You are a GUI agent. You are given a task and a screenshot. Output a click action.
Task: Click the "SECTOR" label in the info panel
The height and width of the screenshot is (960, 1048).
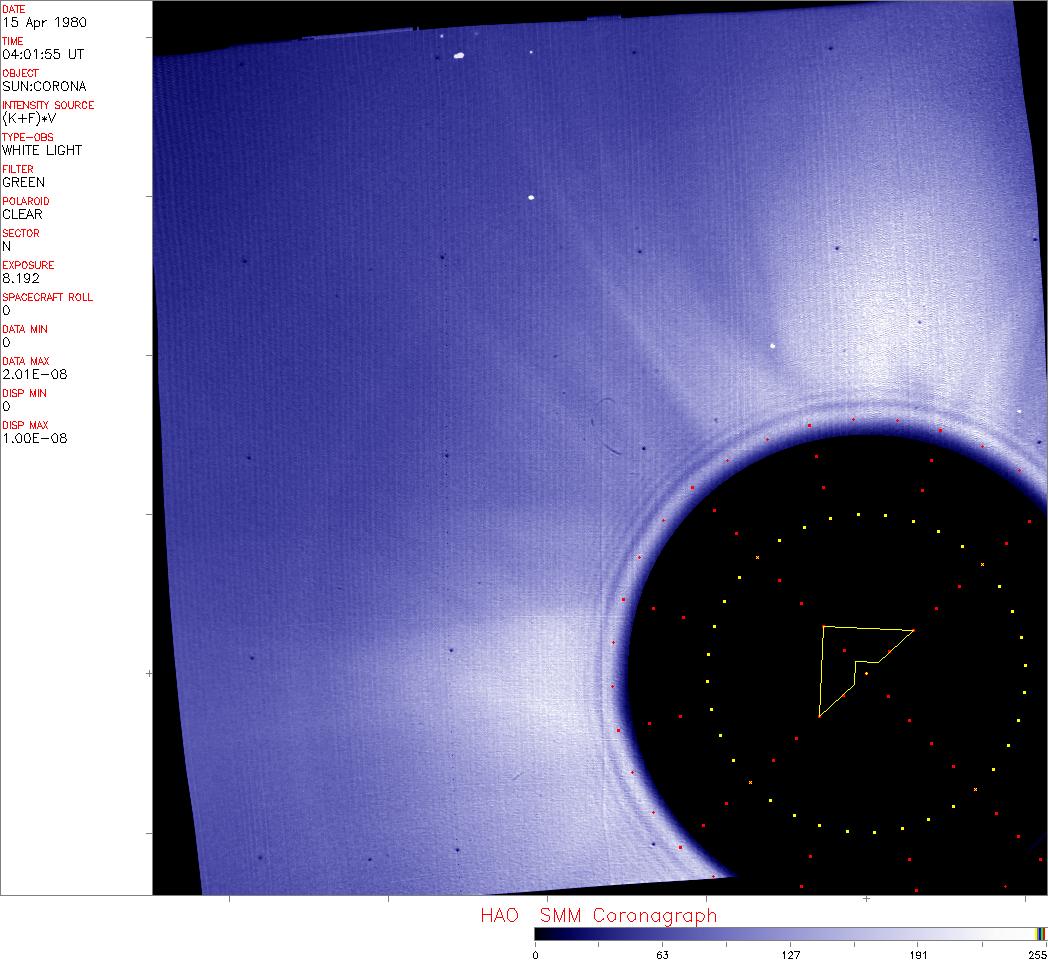tap(21, 233)
